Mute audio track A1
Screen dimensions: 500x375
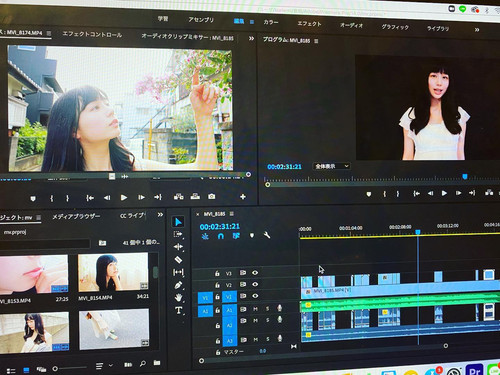click(255, 309)
